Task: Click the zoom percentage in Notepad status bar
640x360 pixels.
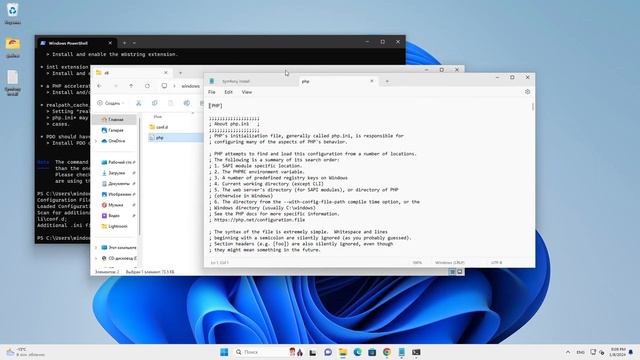Action: tap(417, 262)
